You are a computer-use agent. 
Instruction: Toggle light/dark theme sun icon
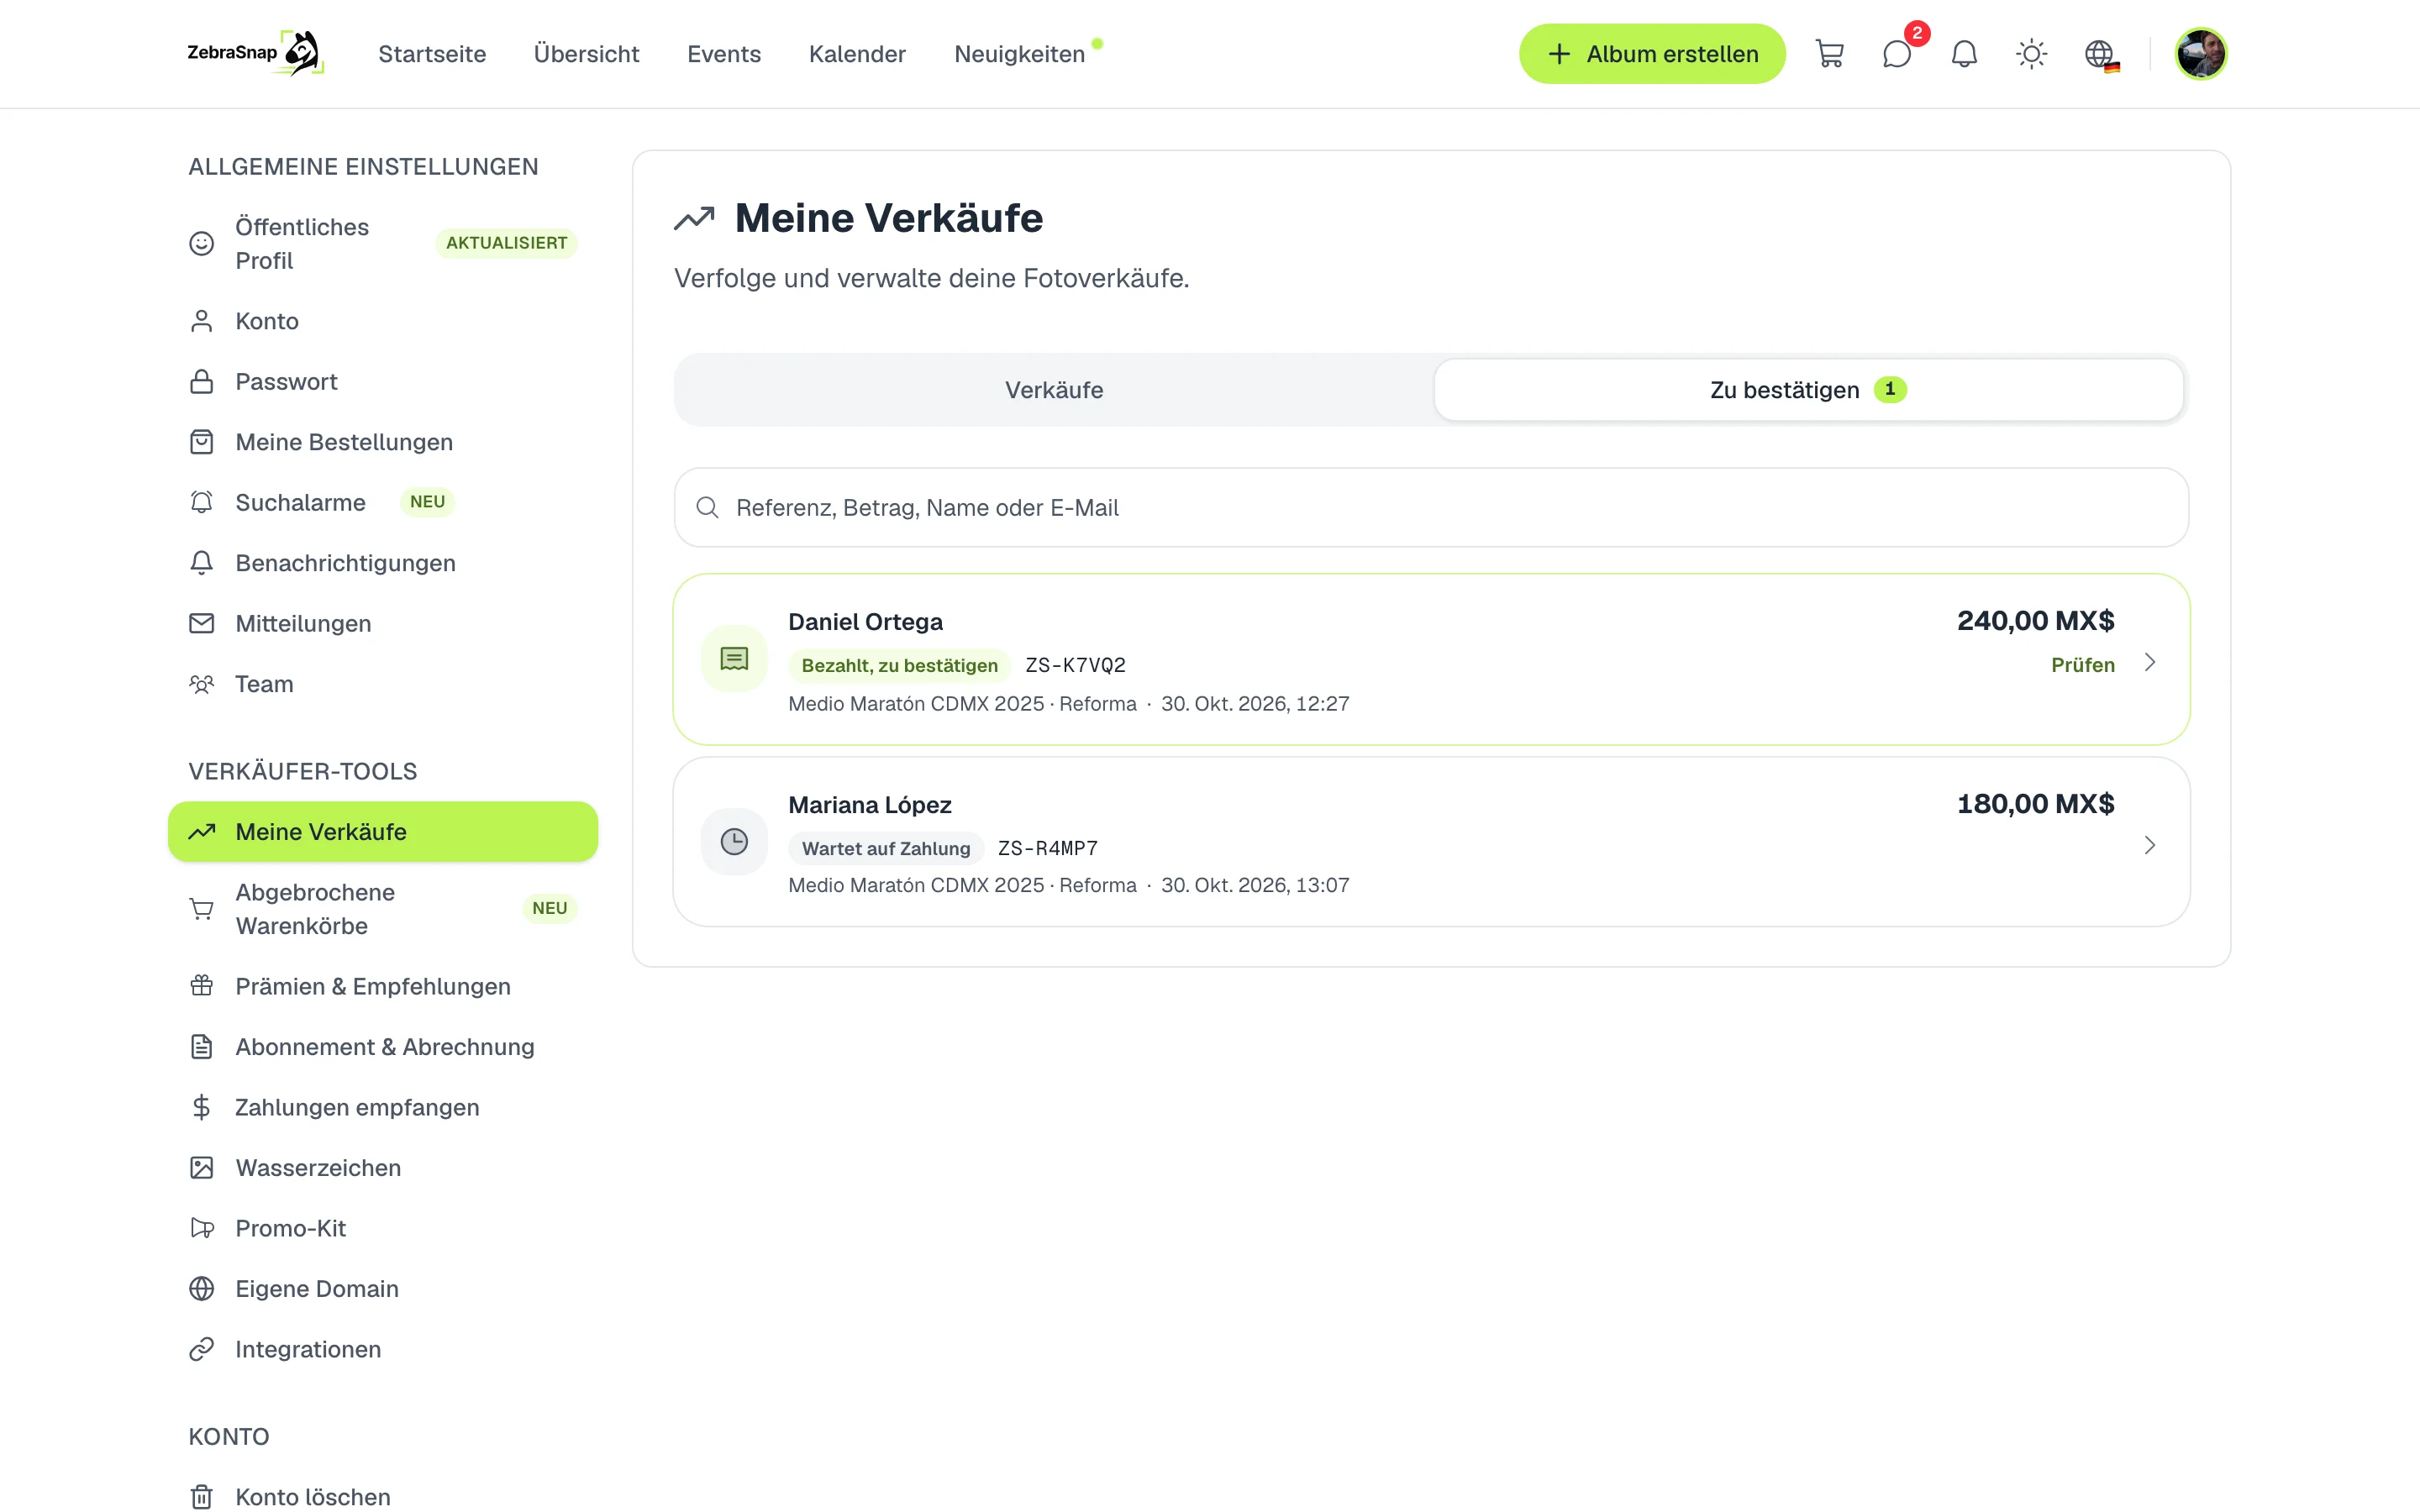click(x=2031, y=54)
